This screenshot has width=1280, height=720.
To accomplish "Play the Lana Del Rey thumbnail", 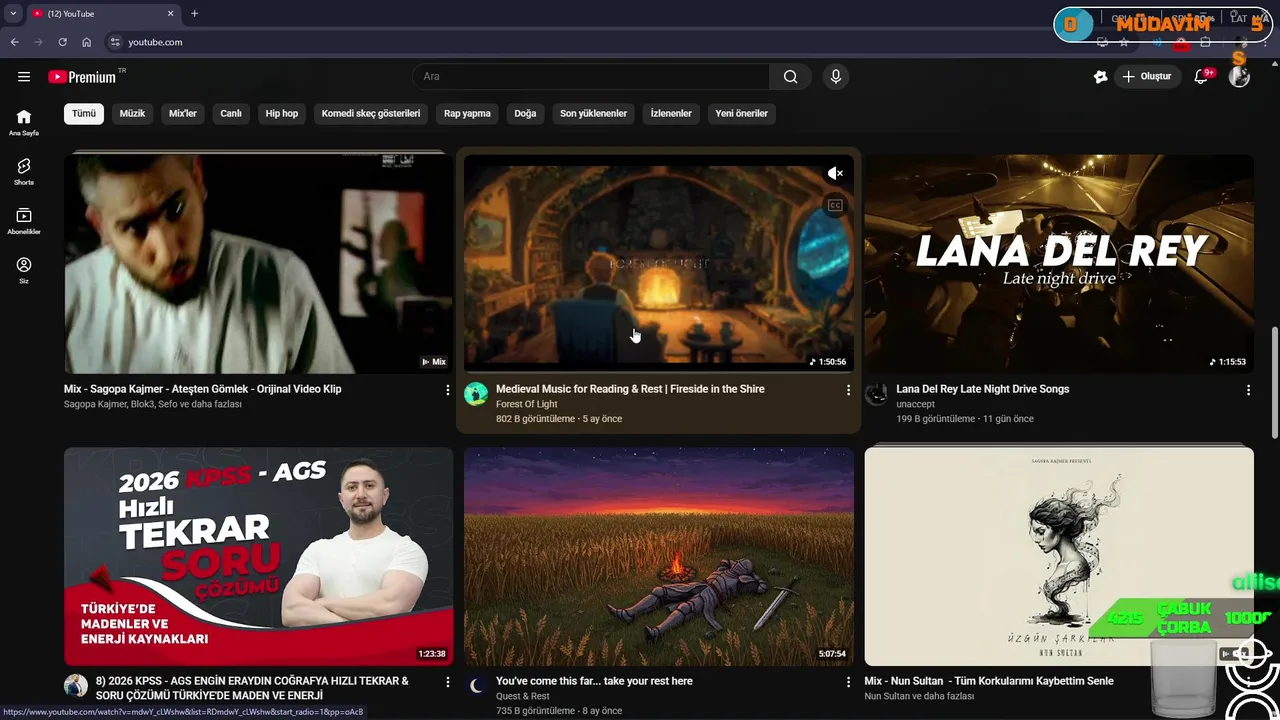I will 1059,264.
